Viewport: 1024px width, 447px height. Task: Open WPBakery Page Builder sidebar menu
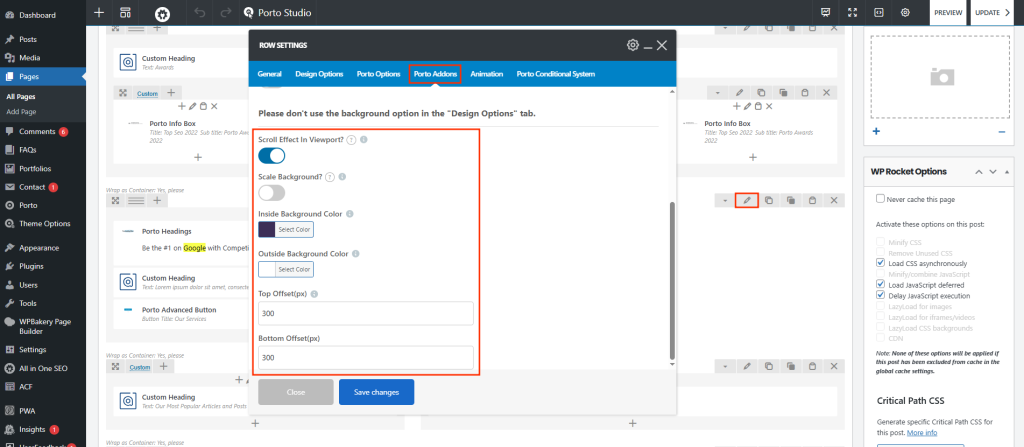pyautogui.click(x=42, y=326)
